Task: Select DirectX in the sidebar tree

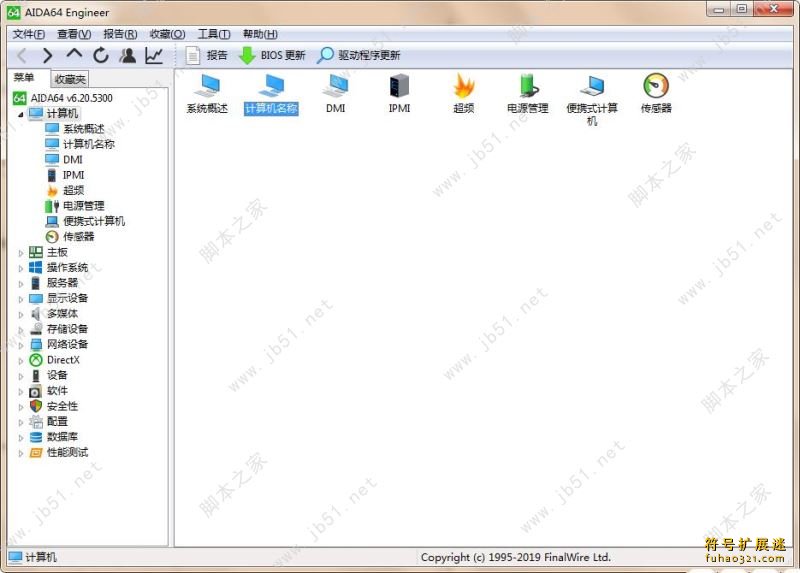Action: [62, 360]
